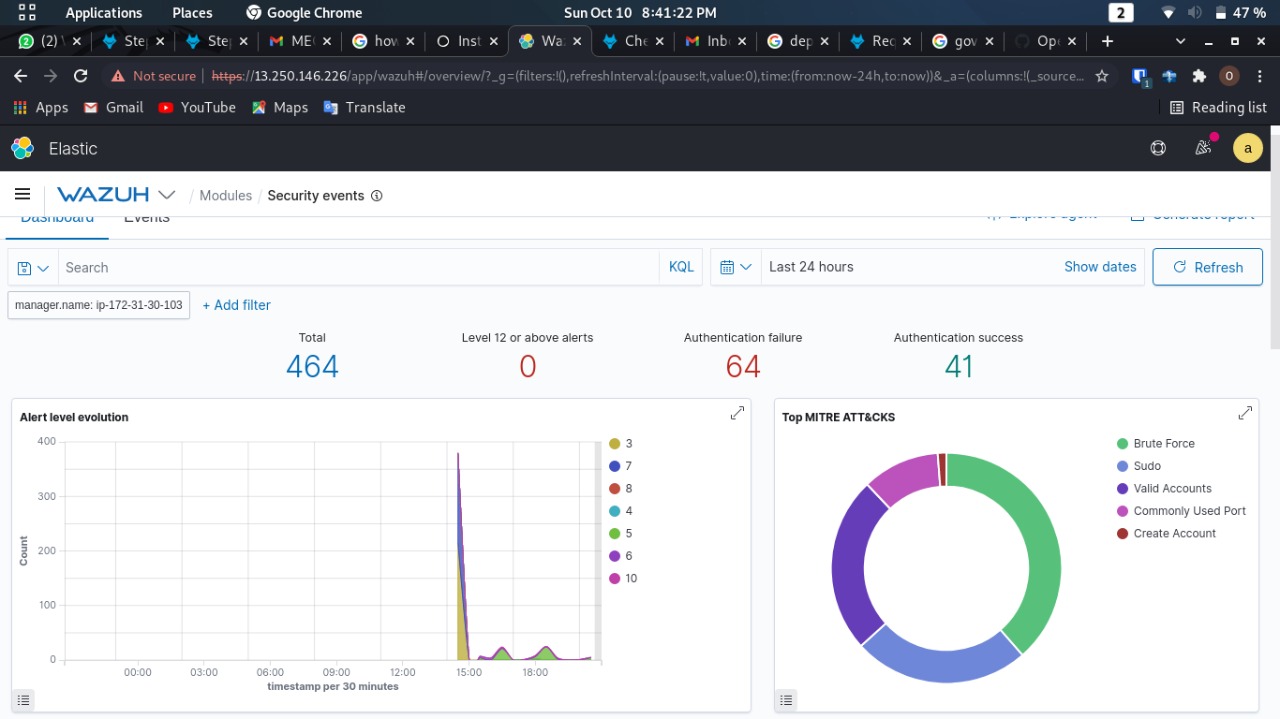Open the Maps bookmark

tap(280, 107)
